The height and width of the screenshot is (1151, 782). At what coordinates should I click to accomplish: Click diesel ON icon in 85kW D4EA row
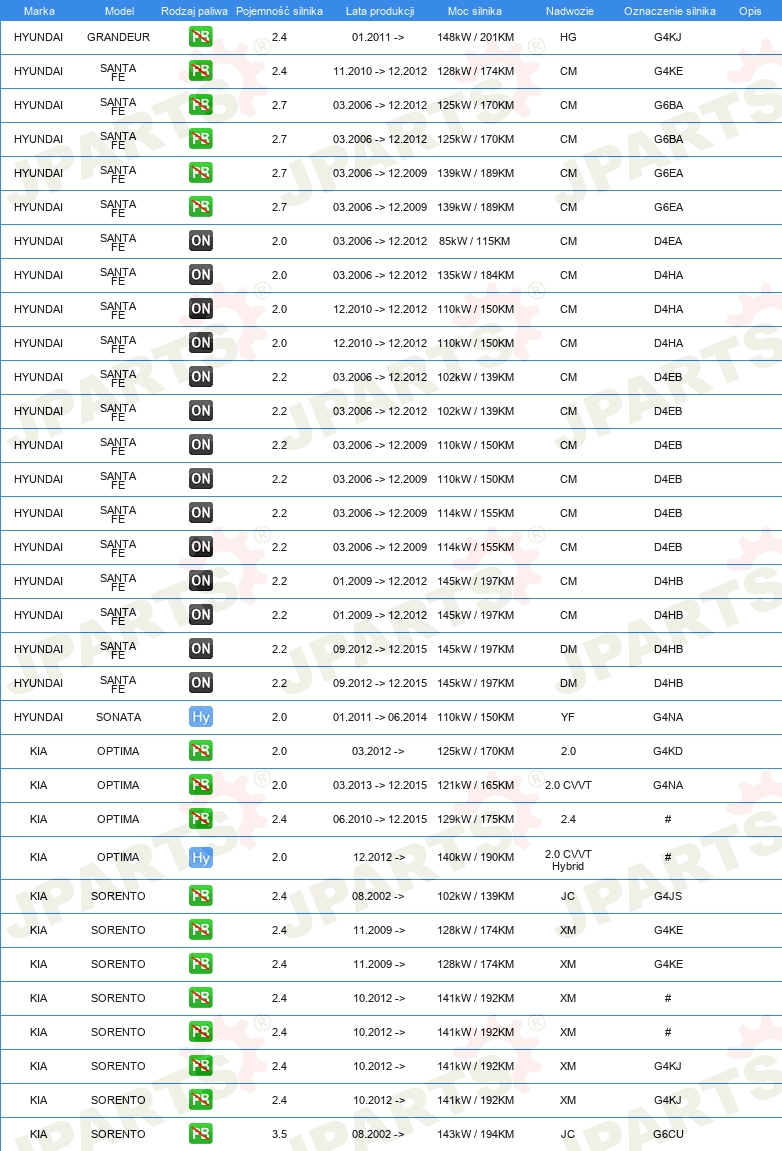pyautogui.click(x=200, y=241)
